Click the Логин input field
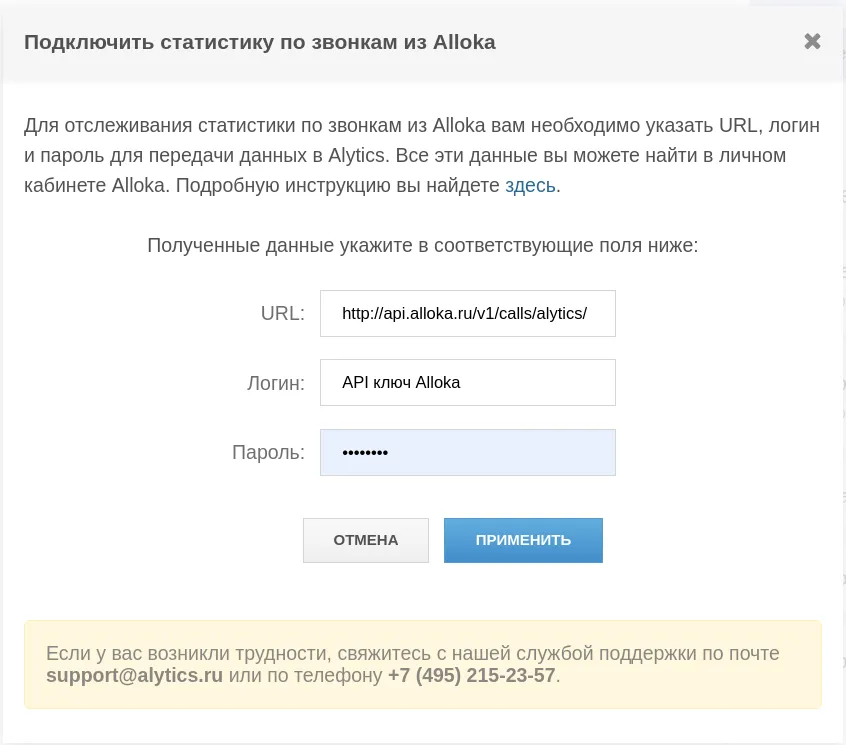846x745 pixels. click(x=467, y=382)
